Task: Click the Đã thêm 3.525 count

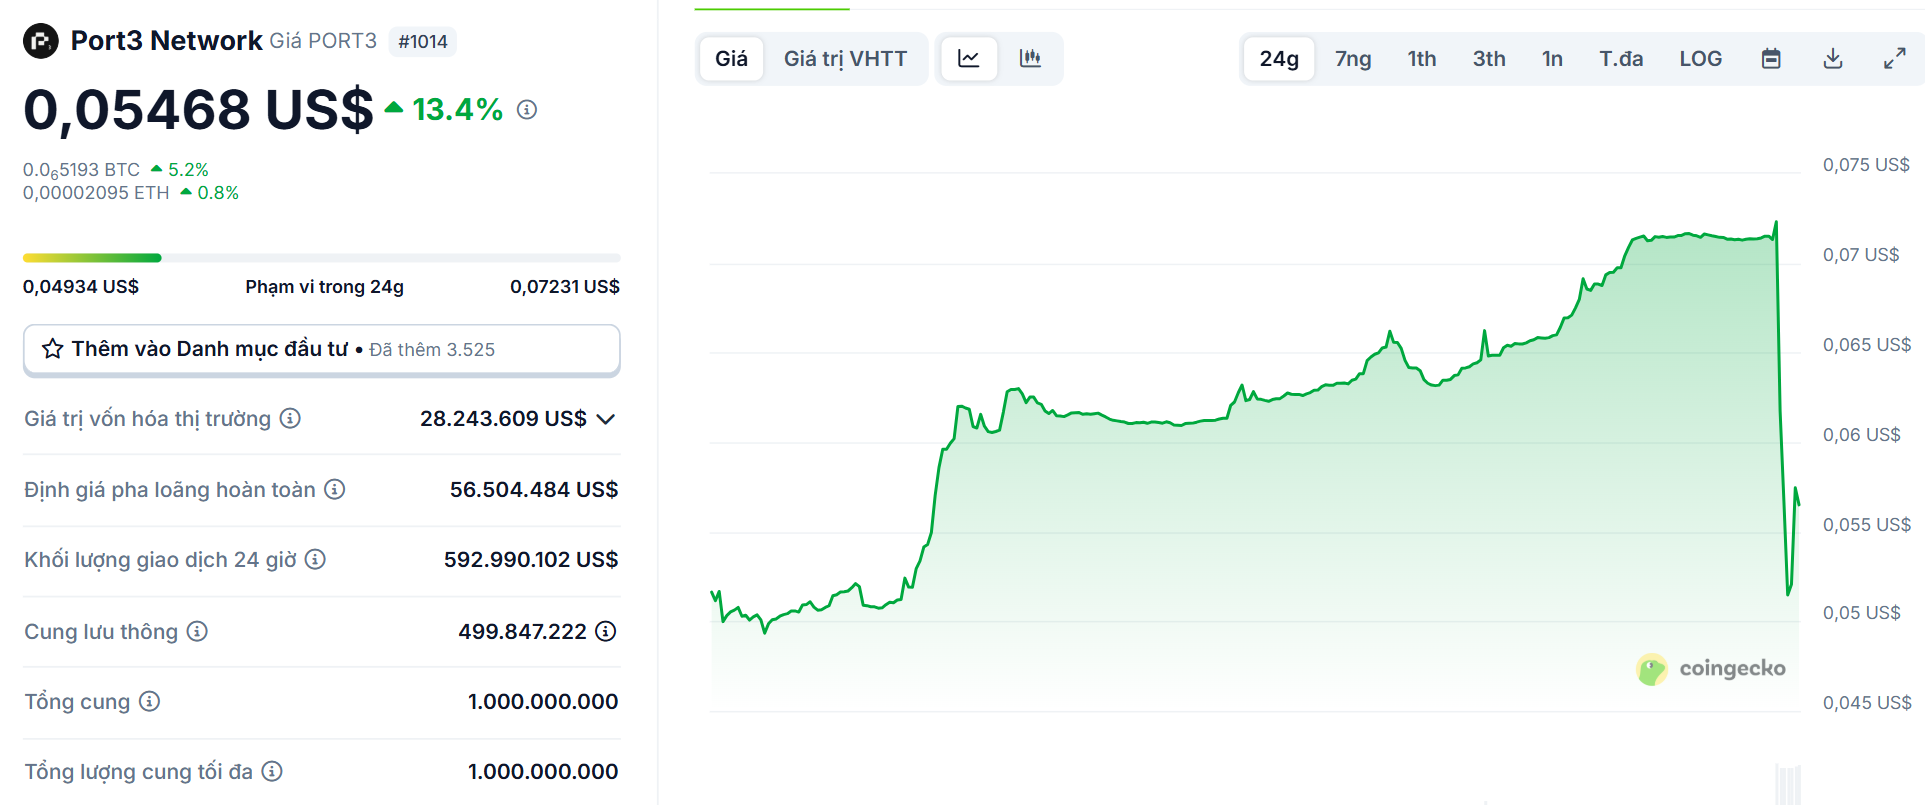Action: 432,350
